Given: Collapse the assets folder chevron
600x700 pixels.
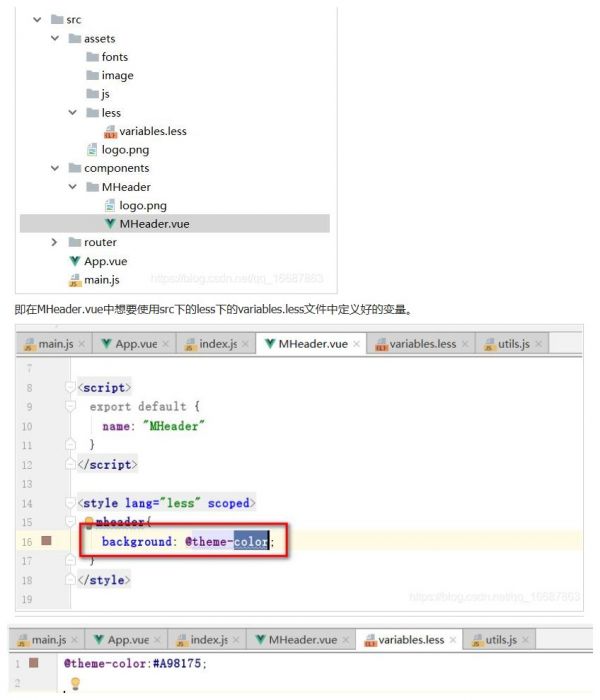Looking at the screenshot, I should point(55,38).
